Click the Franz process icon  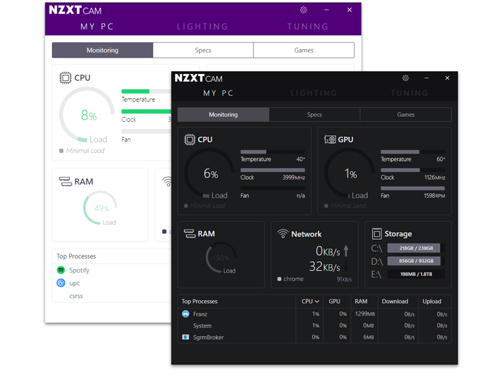[186, 314]
